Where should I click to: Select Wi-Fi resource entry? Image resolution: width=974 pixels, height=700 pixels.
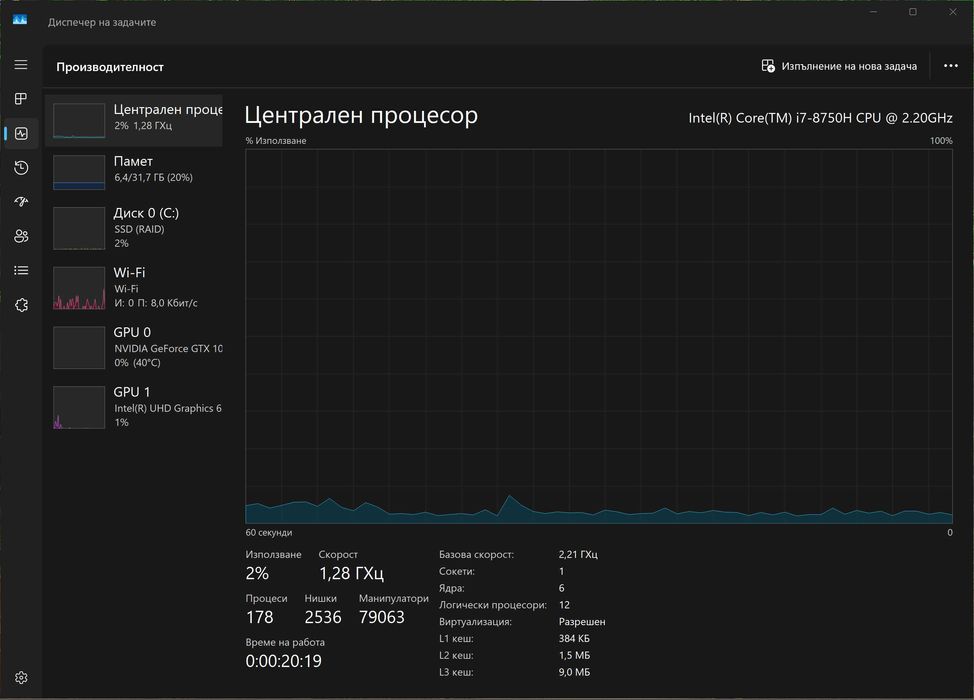134,288
